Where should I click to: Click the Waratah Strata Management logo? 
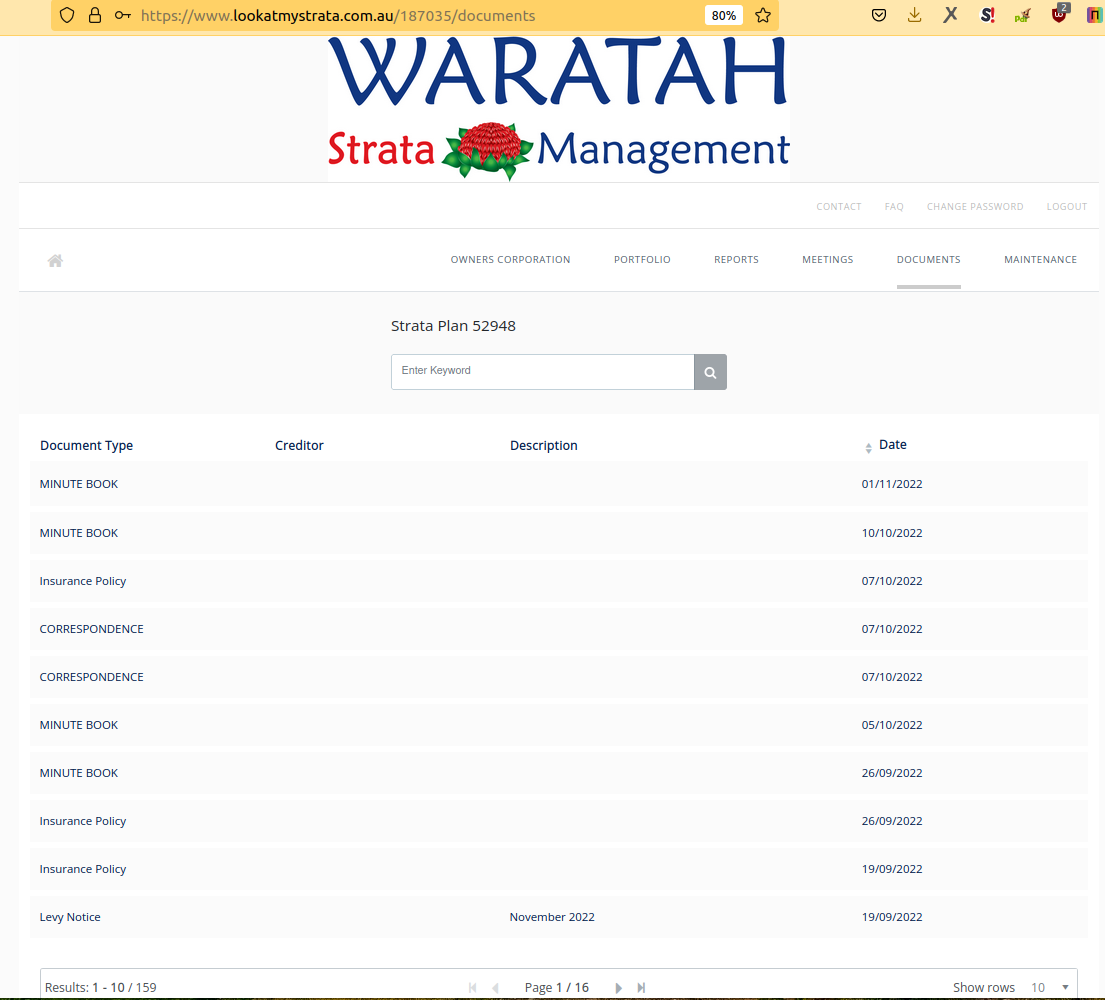click(558, 108)
